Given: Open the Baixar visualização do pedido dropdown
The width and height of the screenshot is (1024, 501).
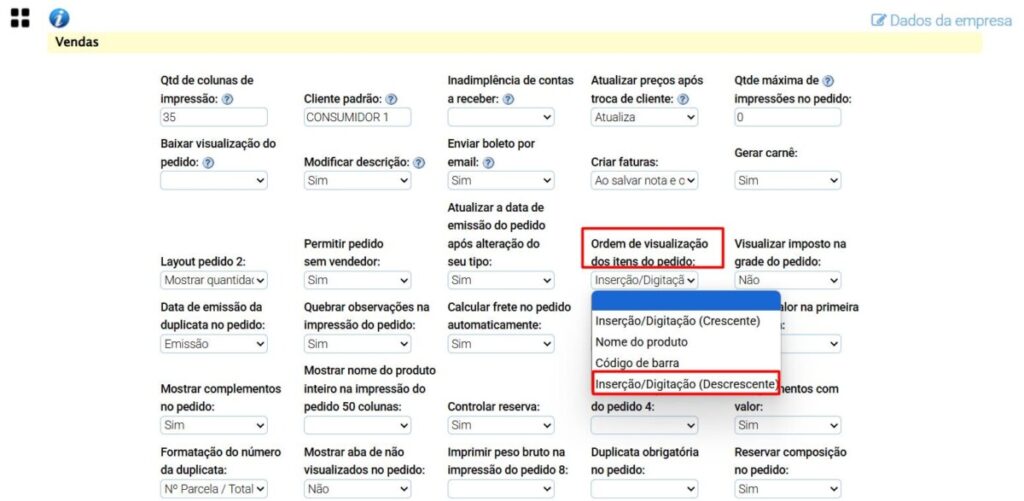Looking at the screenshot, I should tap(214, 180).
